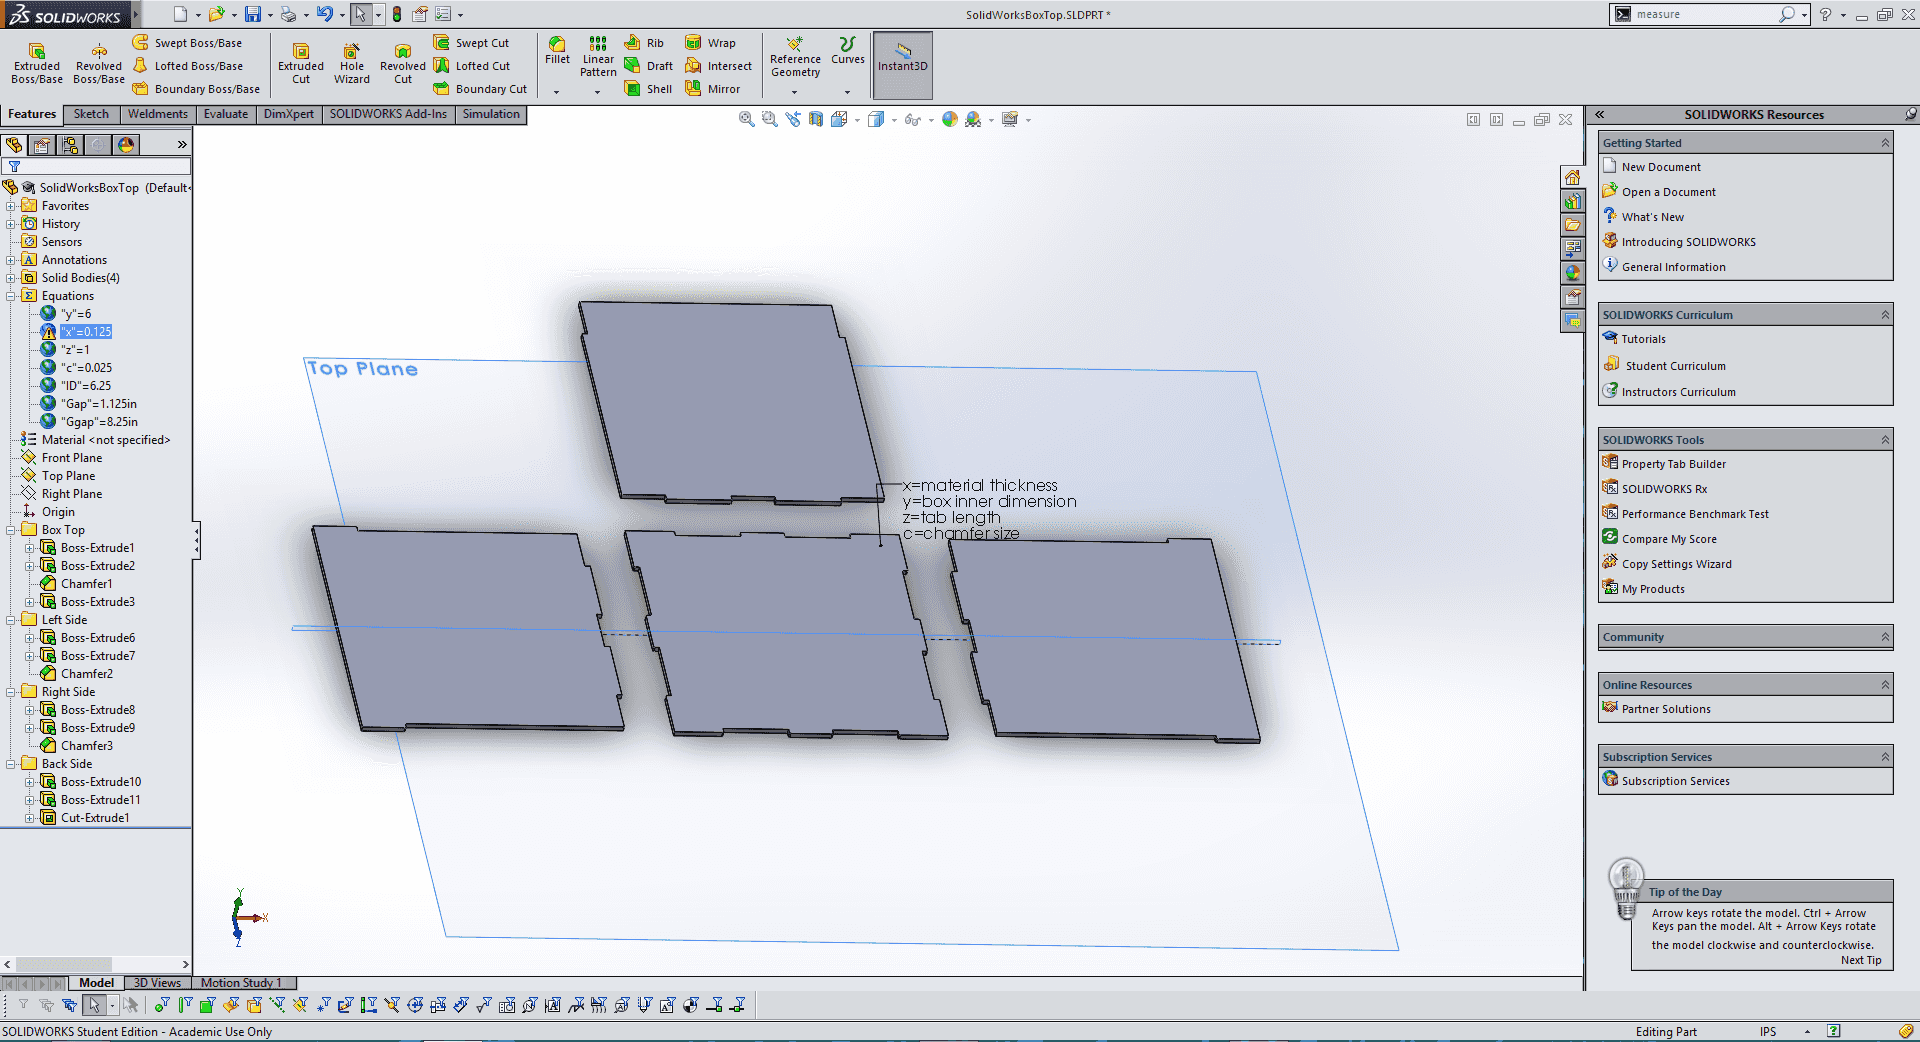Switch to the Motion Study 1 tab
The width and height of the screenshot is (1920, 1042).
pos(241,983)
